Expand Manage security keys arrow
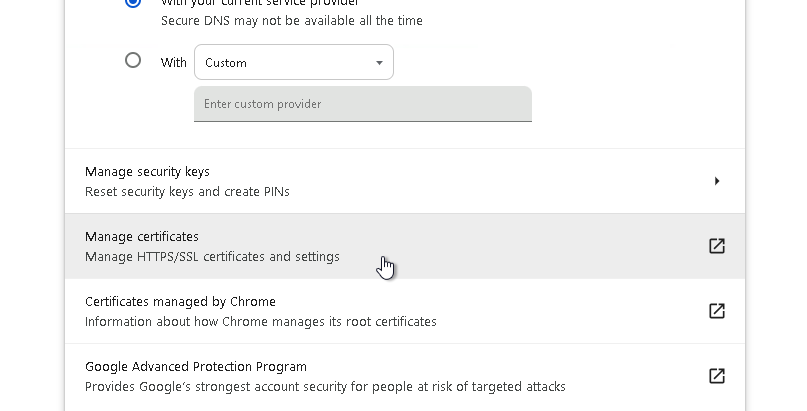 click(x=717, y=181)
